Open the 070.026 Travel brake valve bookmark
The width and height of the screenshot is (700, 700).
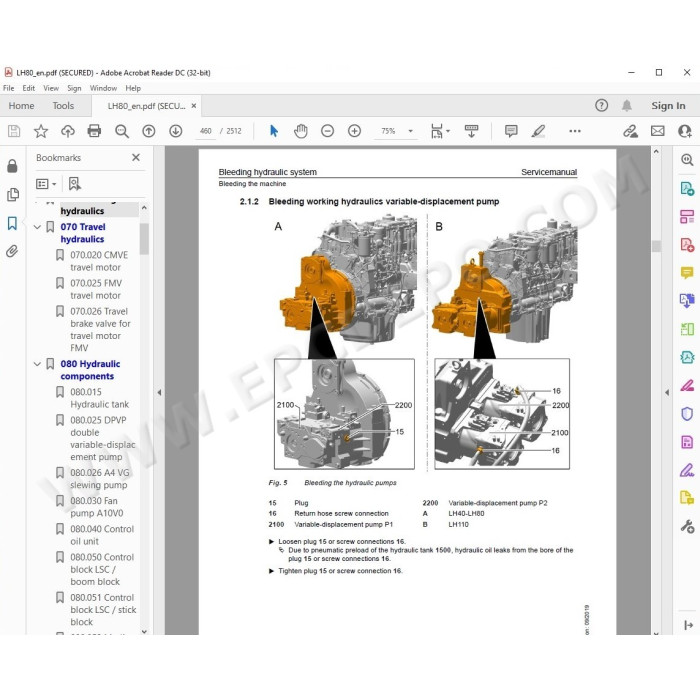(x=100, y=329)
